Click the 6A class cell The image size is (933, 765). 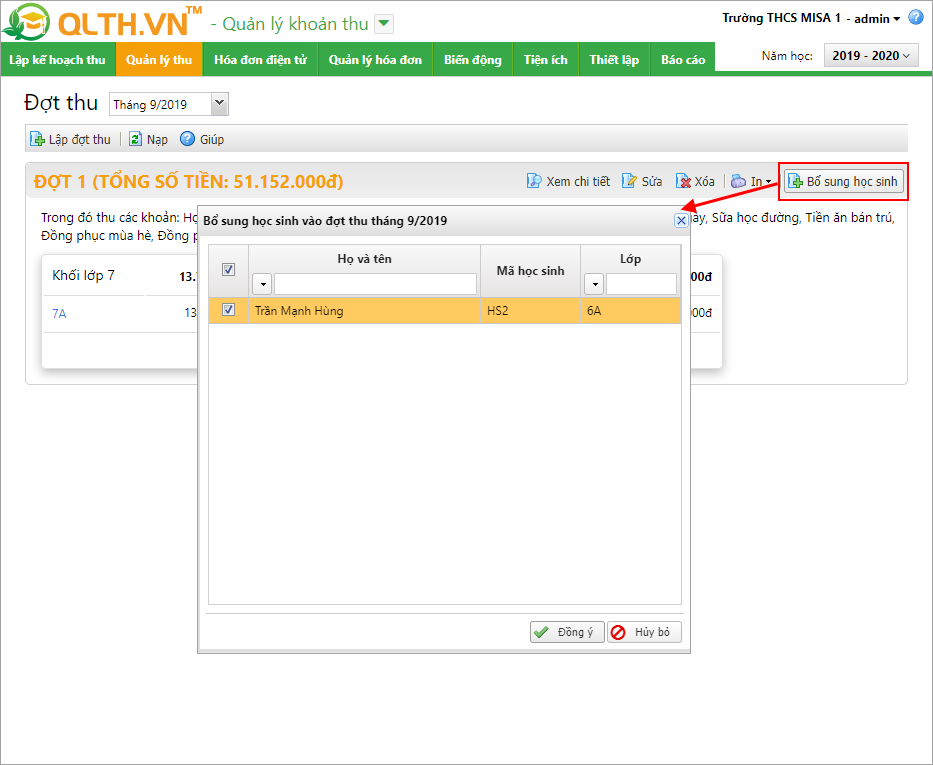coord(631,311)
